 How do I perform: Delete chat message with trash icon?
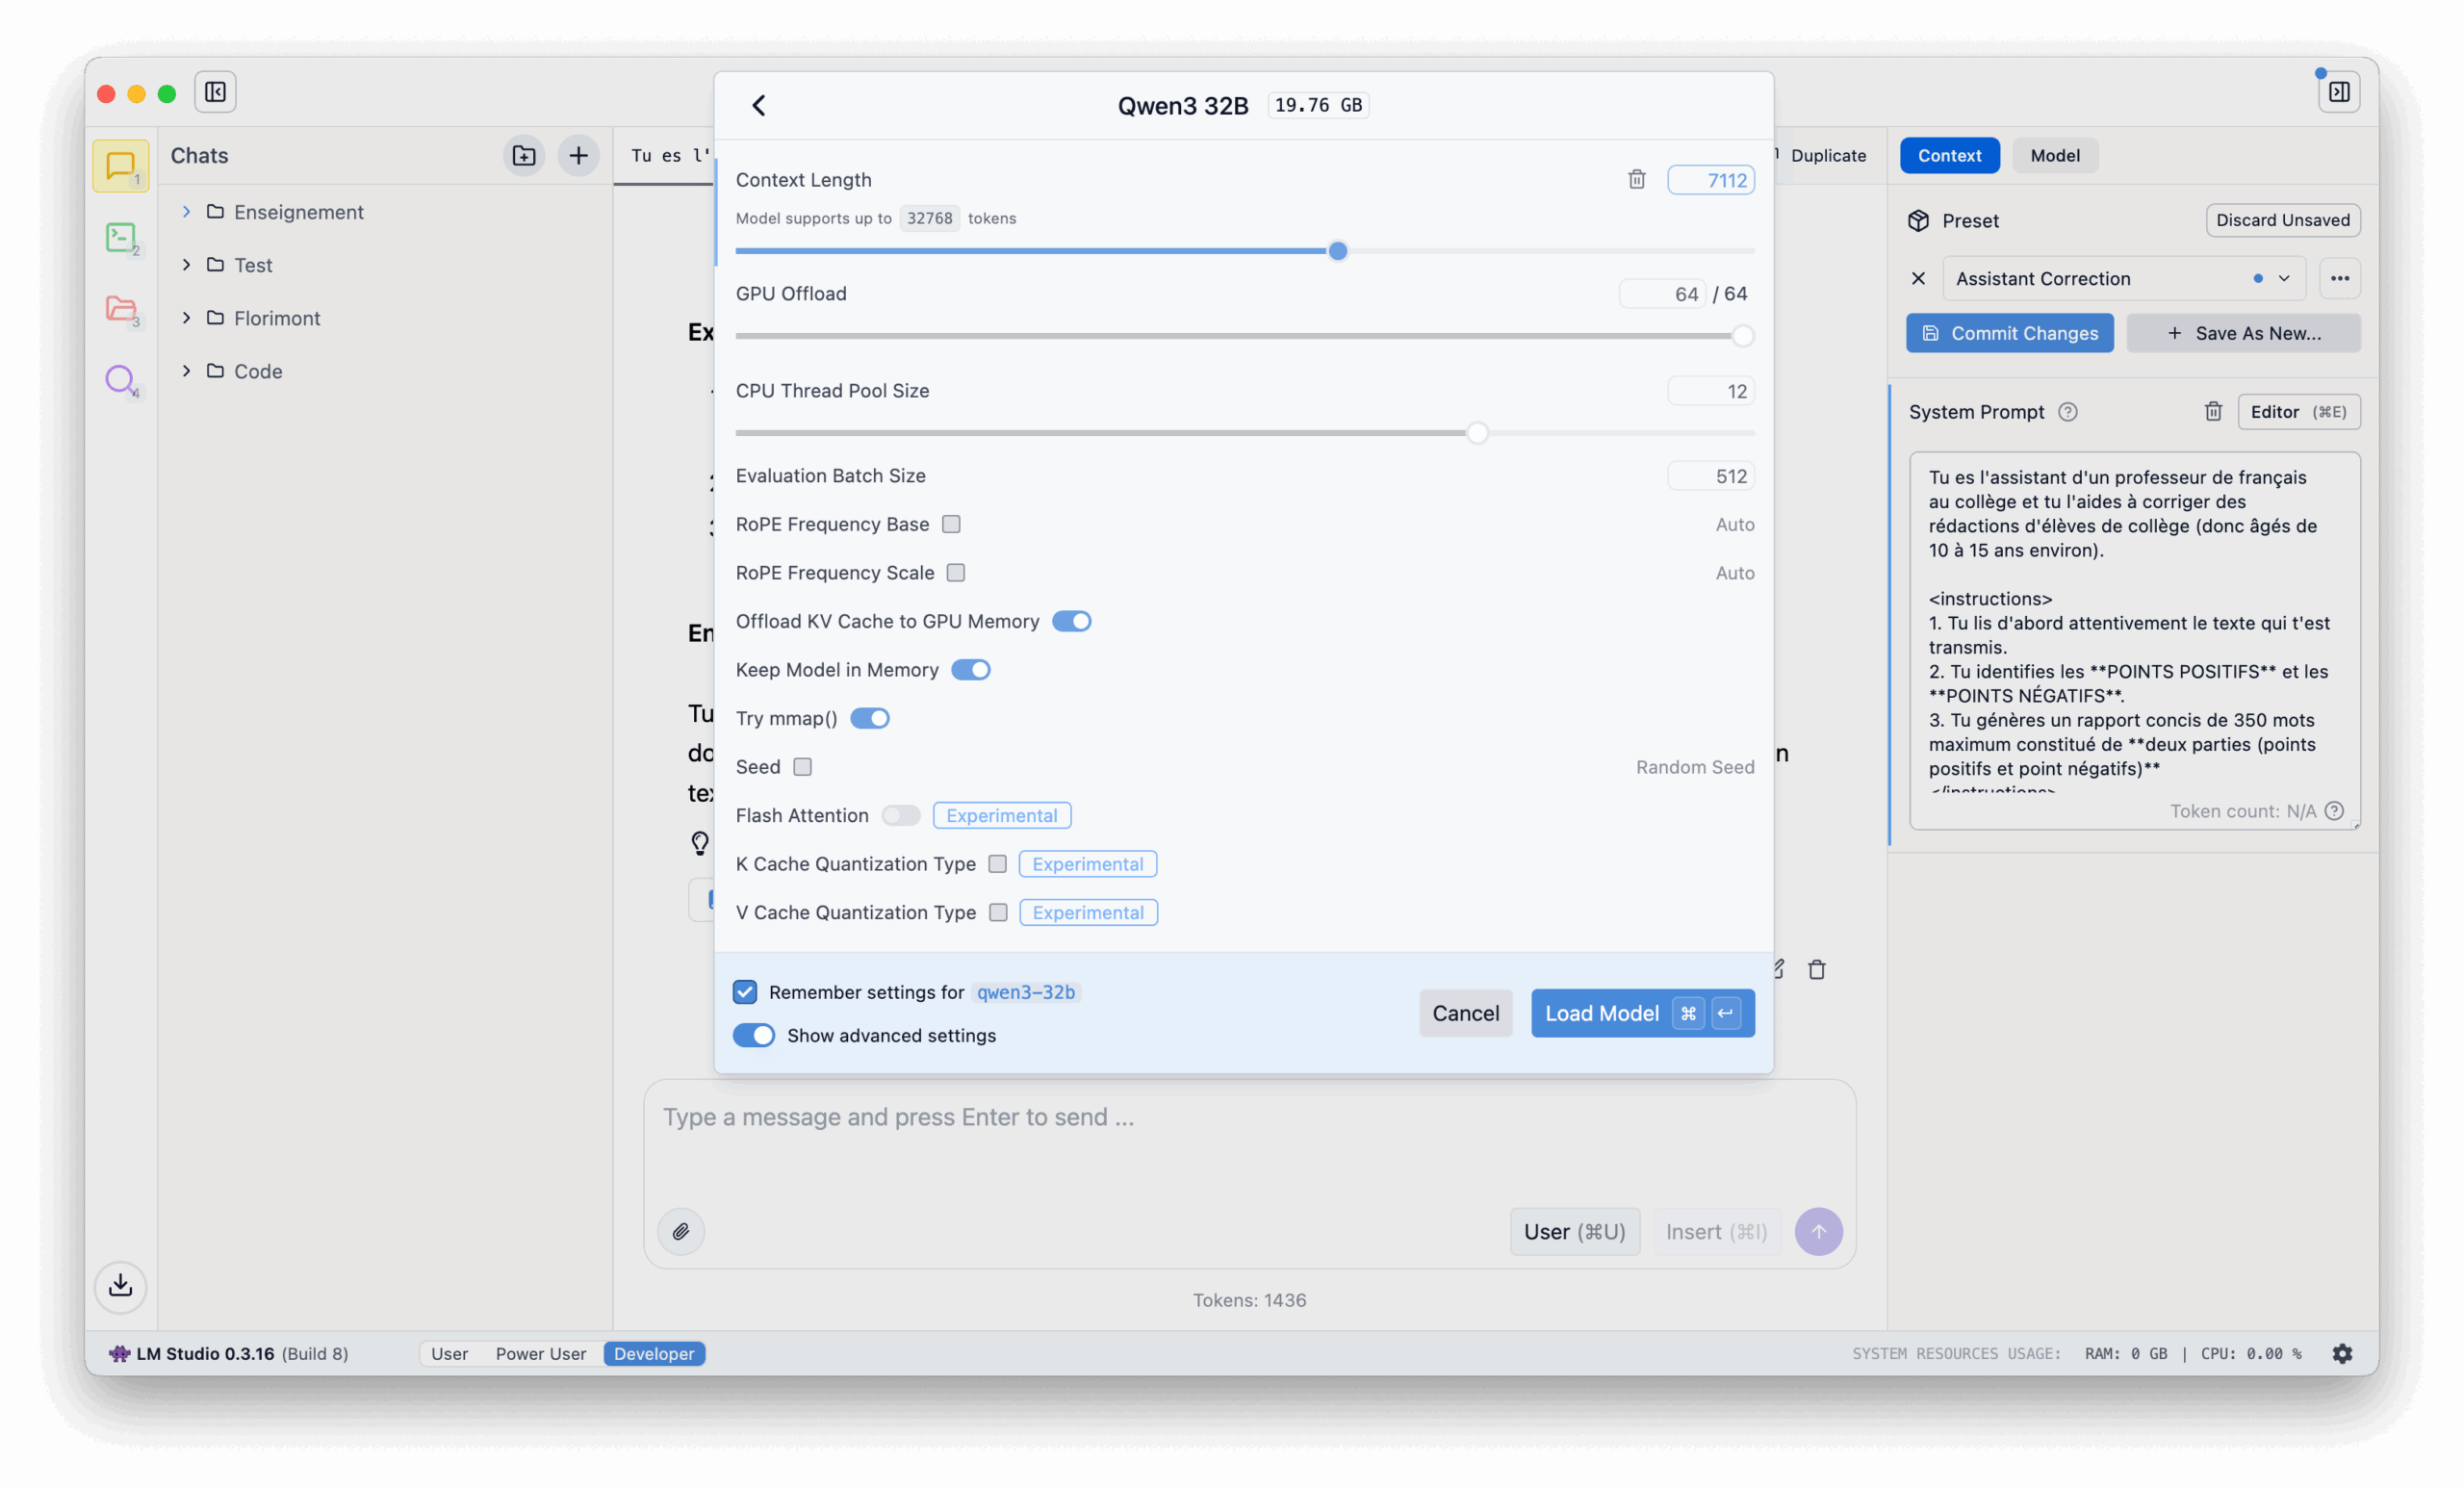(1816, 969)
